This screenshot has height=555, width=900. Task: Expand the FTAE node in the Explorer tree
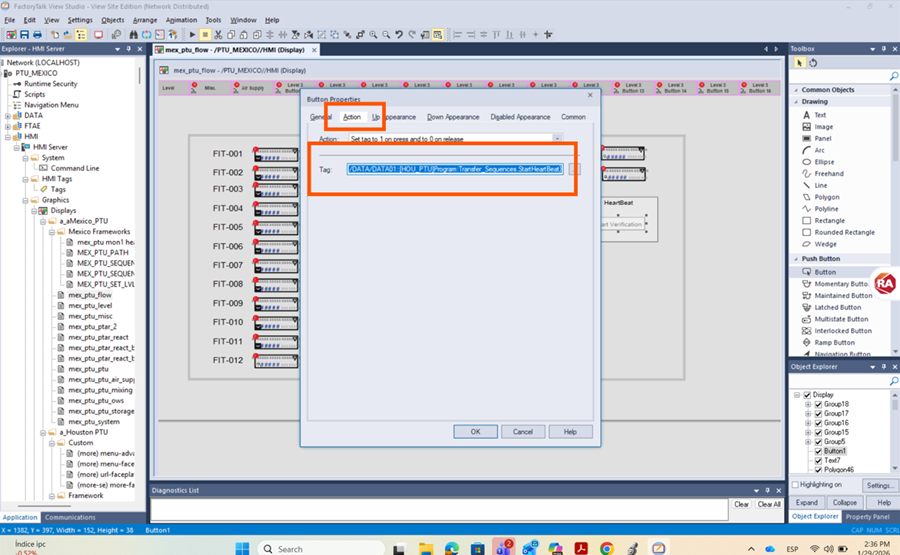point(7,126)
